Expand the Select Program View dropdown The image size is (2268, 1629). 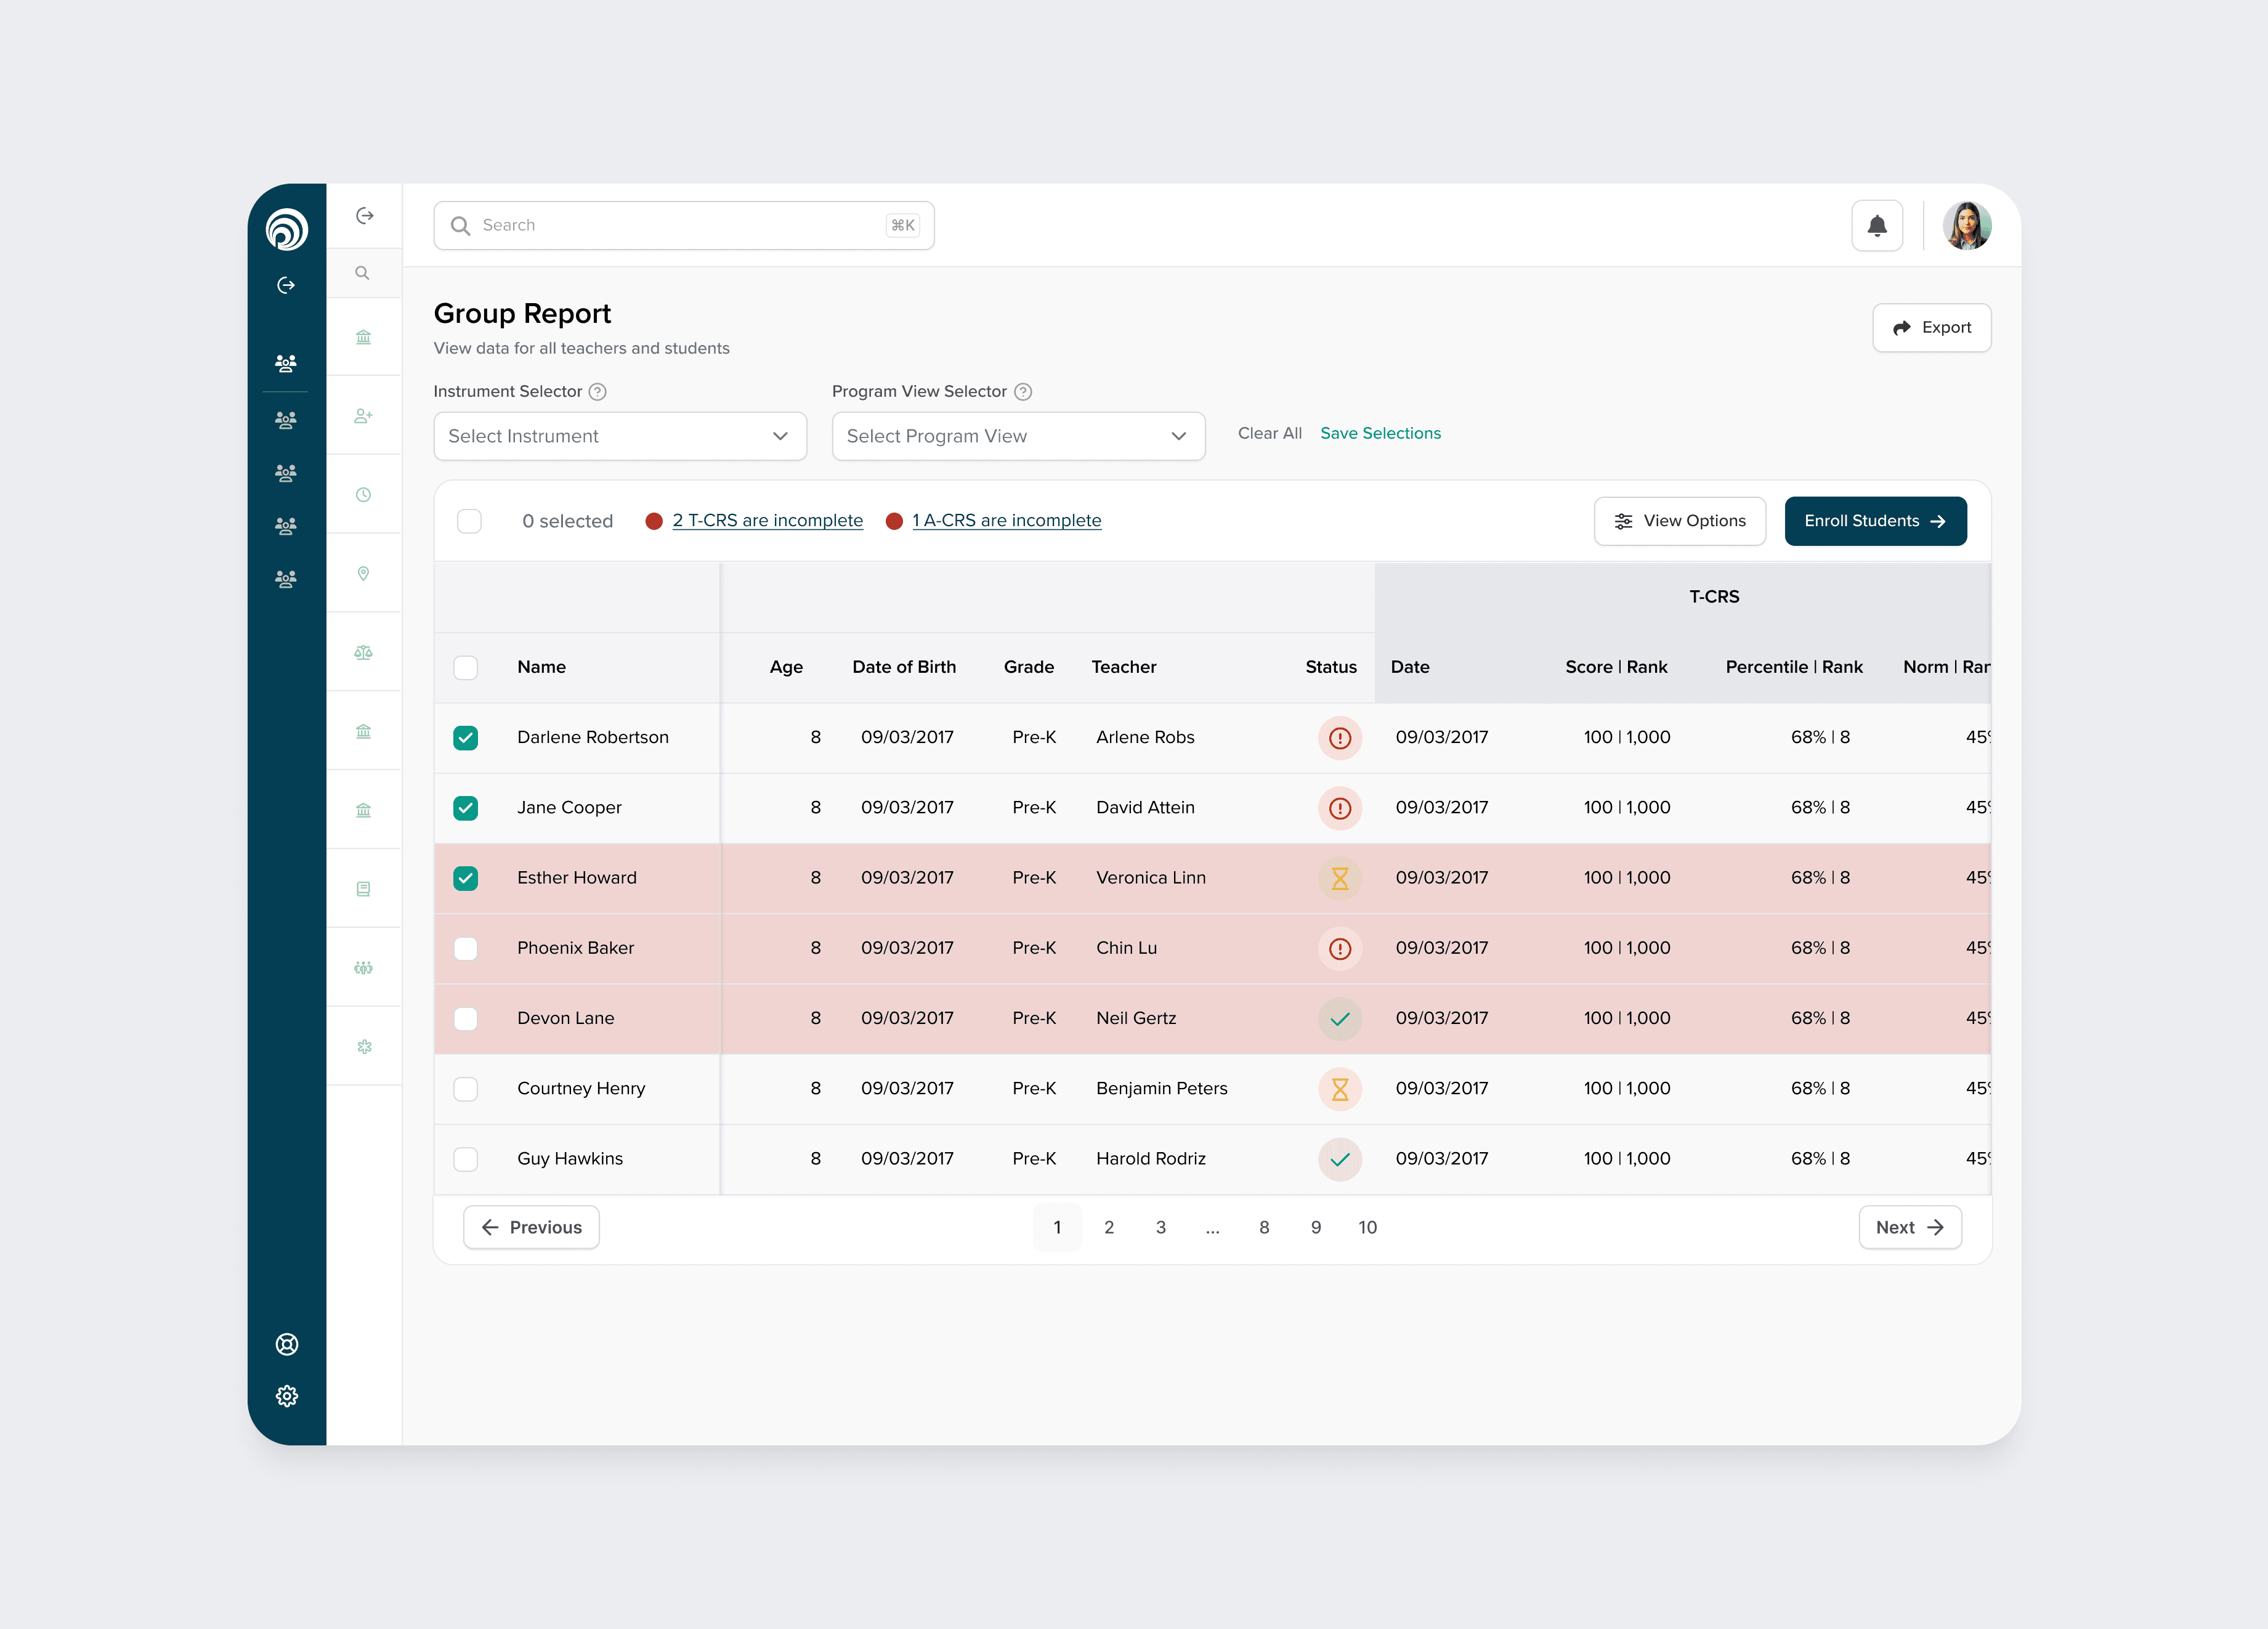[1017, 436]
